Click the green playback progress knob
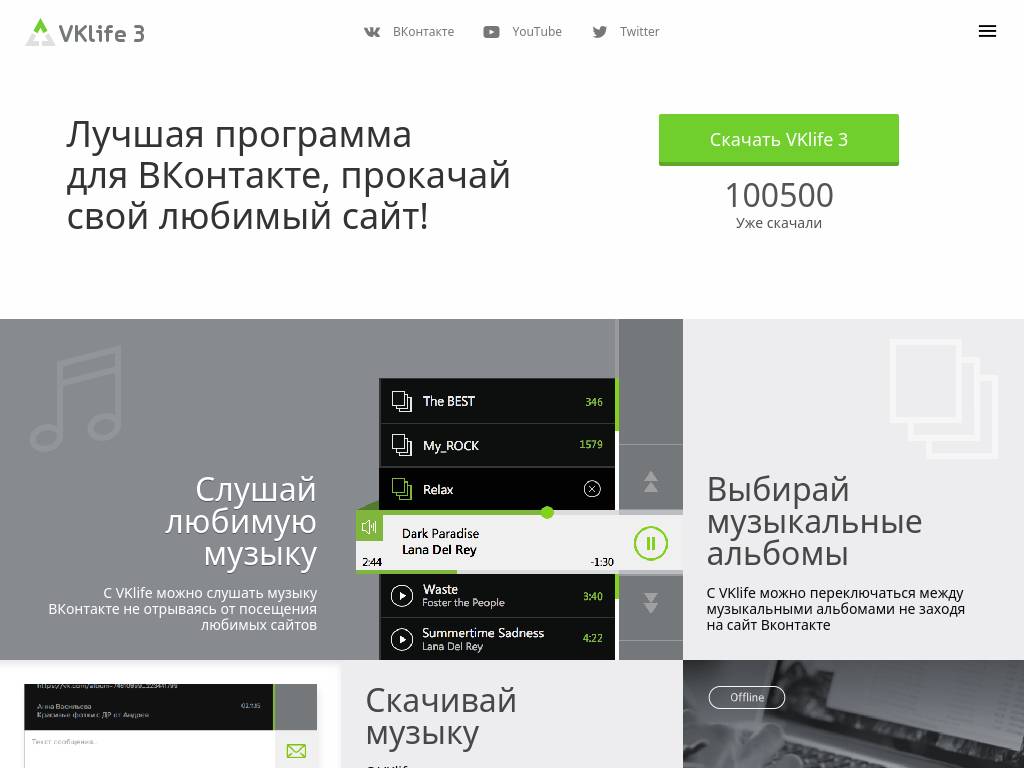The height and width of the screenshot is (768, 1024). 547,513
